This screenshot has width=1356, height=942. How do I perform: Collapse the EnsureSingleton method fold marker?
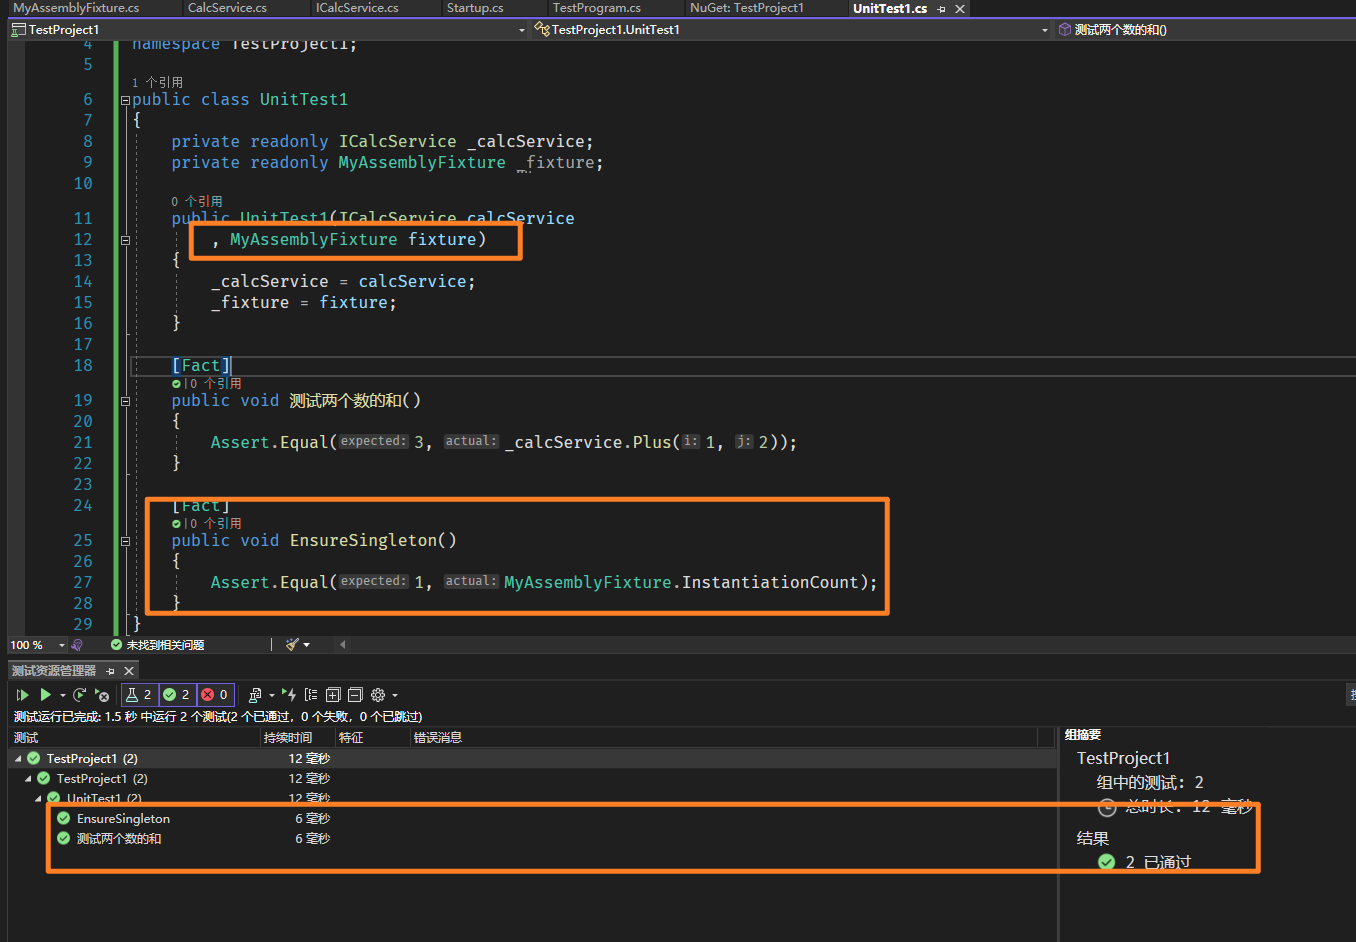click(125, 541)
